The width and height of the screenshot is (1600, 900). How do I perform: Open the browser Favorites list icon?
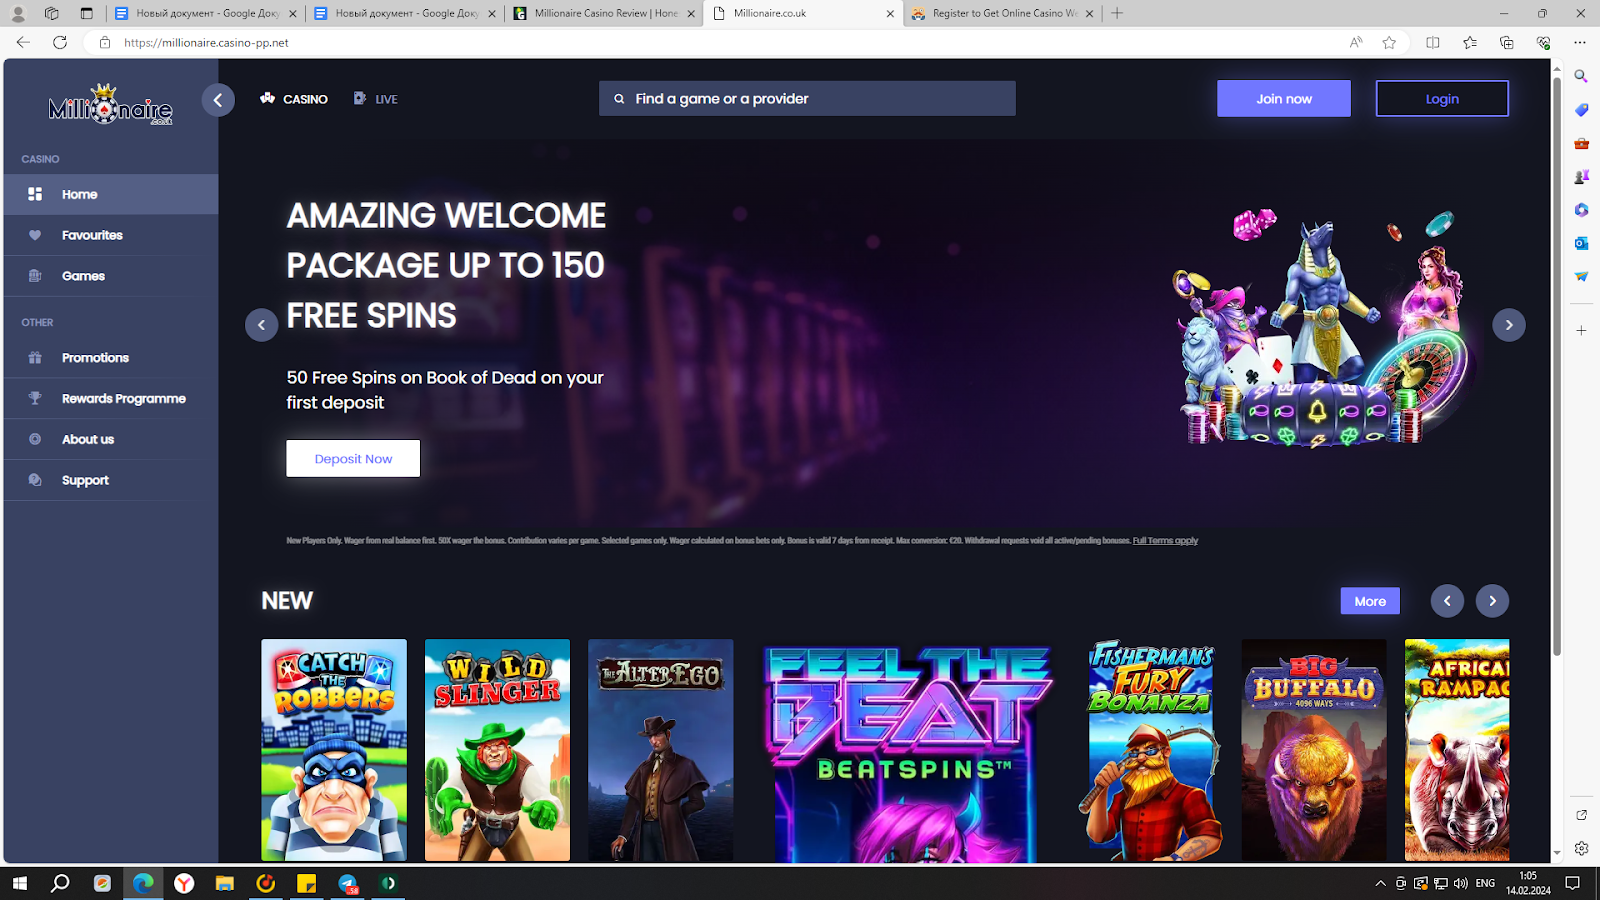click(x=1470, y=42)
